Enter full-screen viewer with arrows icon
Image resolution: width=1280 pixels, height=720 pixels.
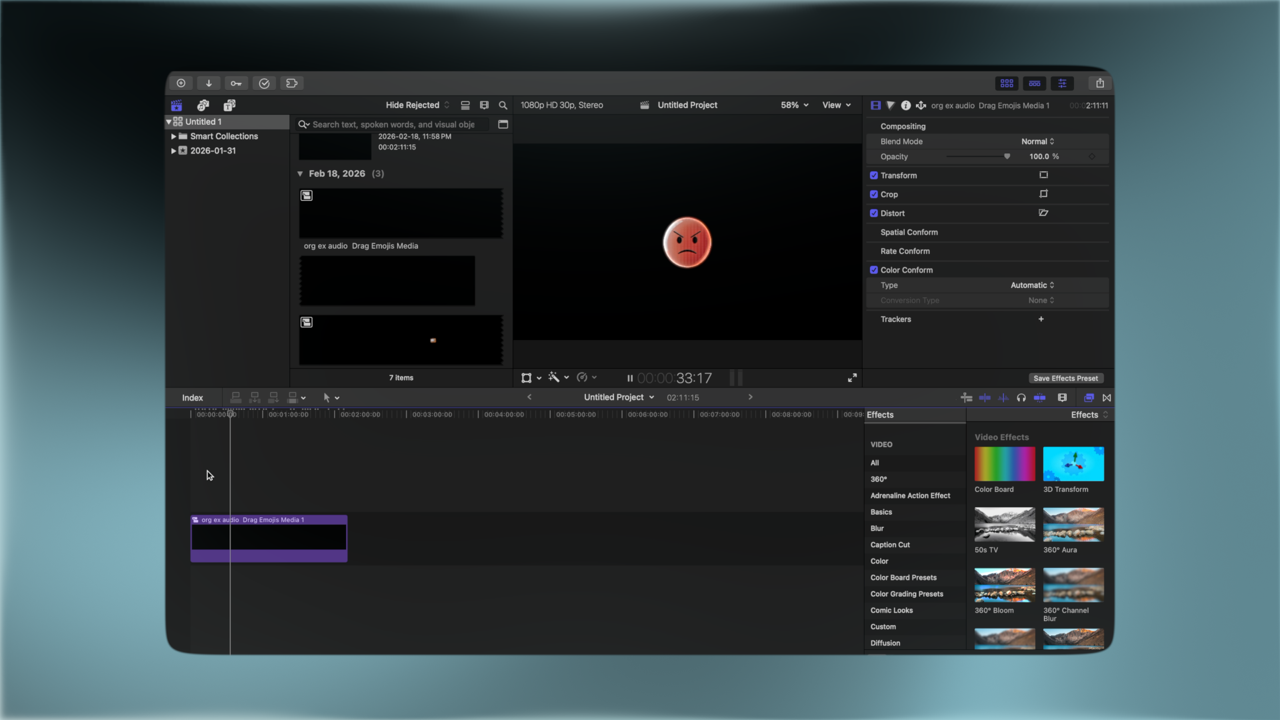(852, 378)
